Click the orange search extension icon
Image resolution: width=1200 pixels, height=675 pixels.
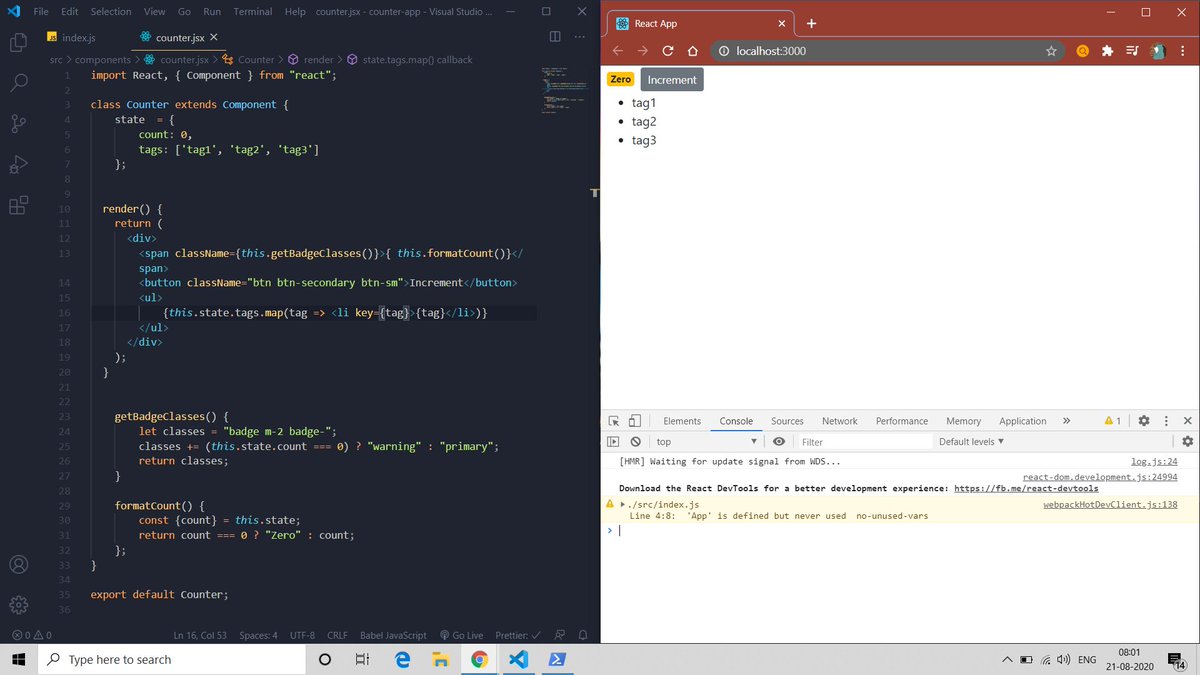[x=1082, y=51]
